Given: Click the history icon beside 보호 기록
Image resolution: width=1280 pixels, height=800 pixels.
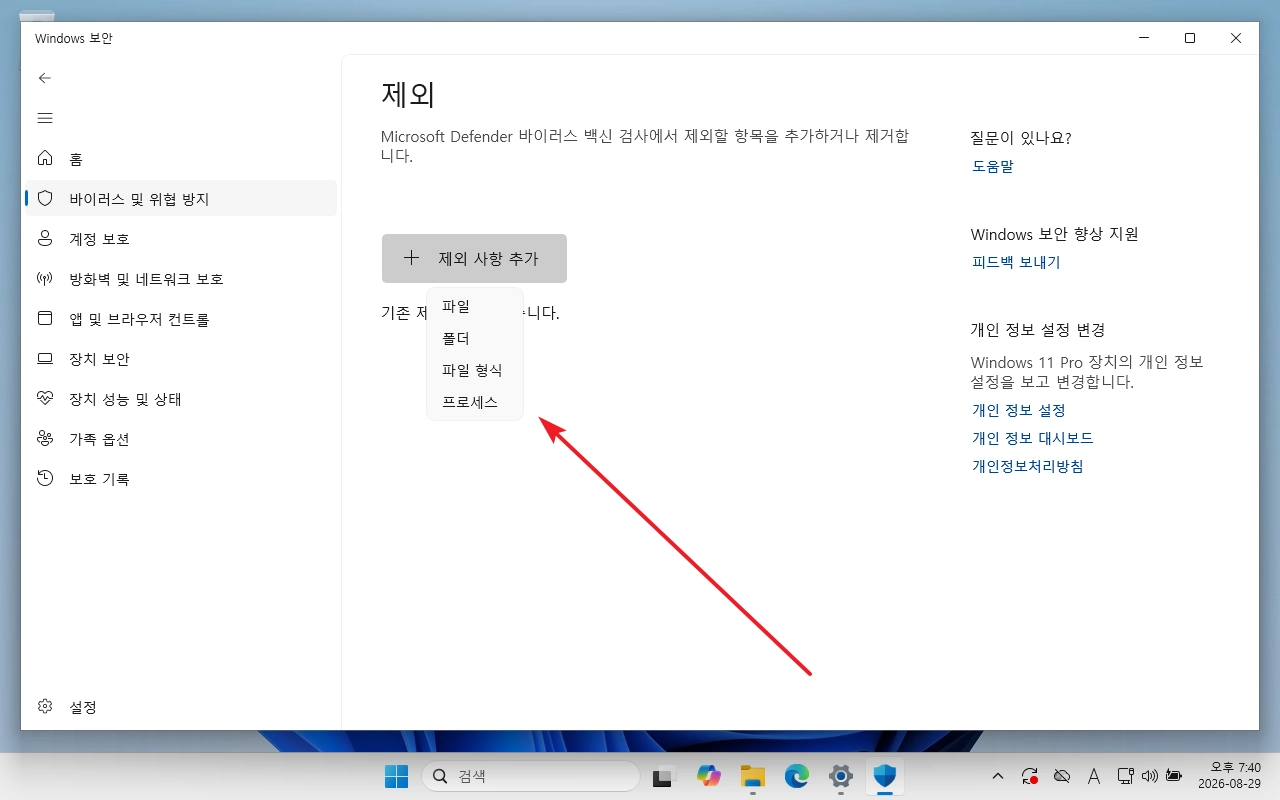Looking at the screenshot, I should point(44,478).
